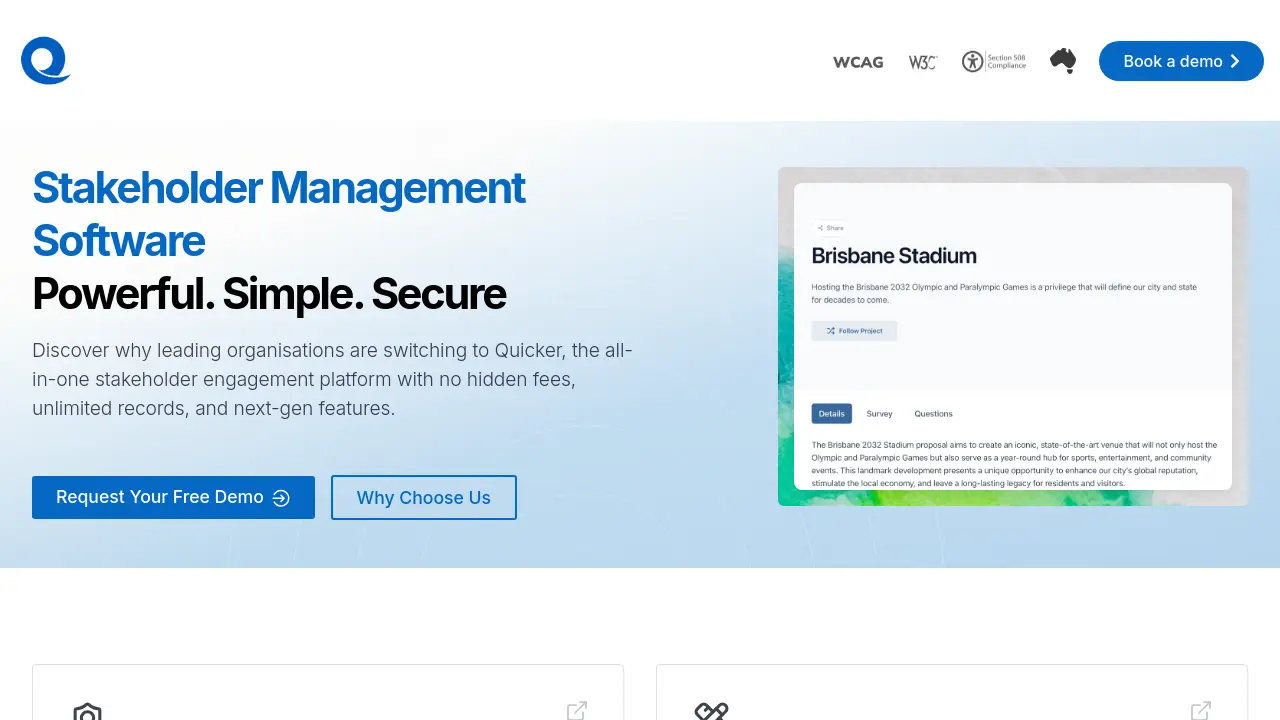Click the text "Hosting the Brisbane 2032 Olympic"

pos(1004,293)
